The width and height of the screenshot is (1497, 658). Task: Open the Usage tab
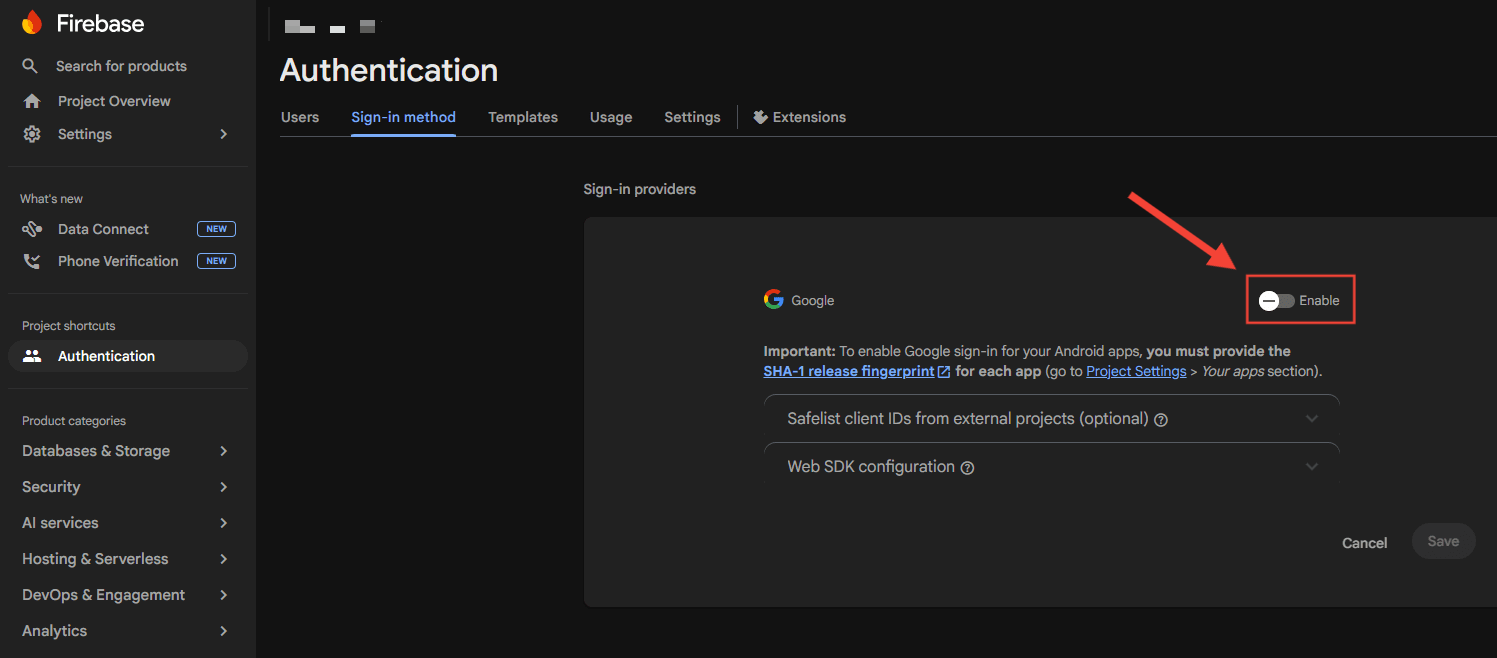coord(611,117)
